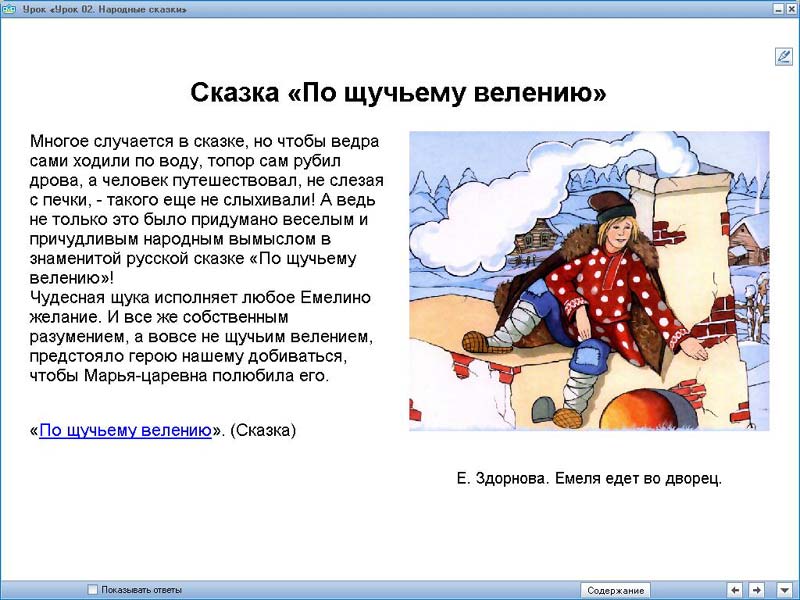Click the window title Урок 02. Народные сказки

(x=105, y=9)
